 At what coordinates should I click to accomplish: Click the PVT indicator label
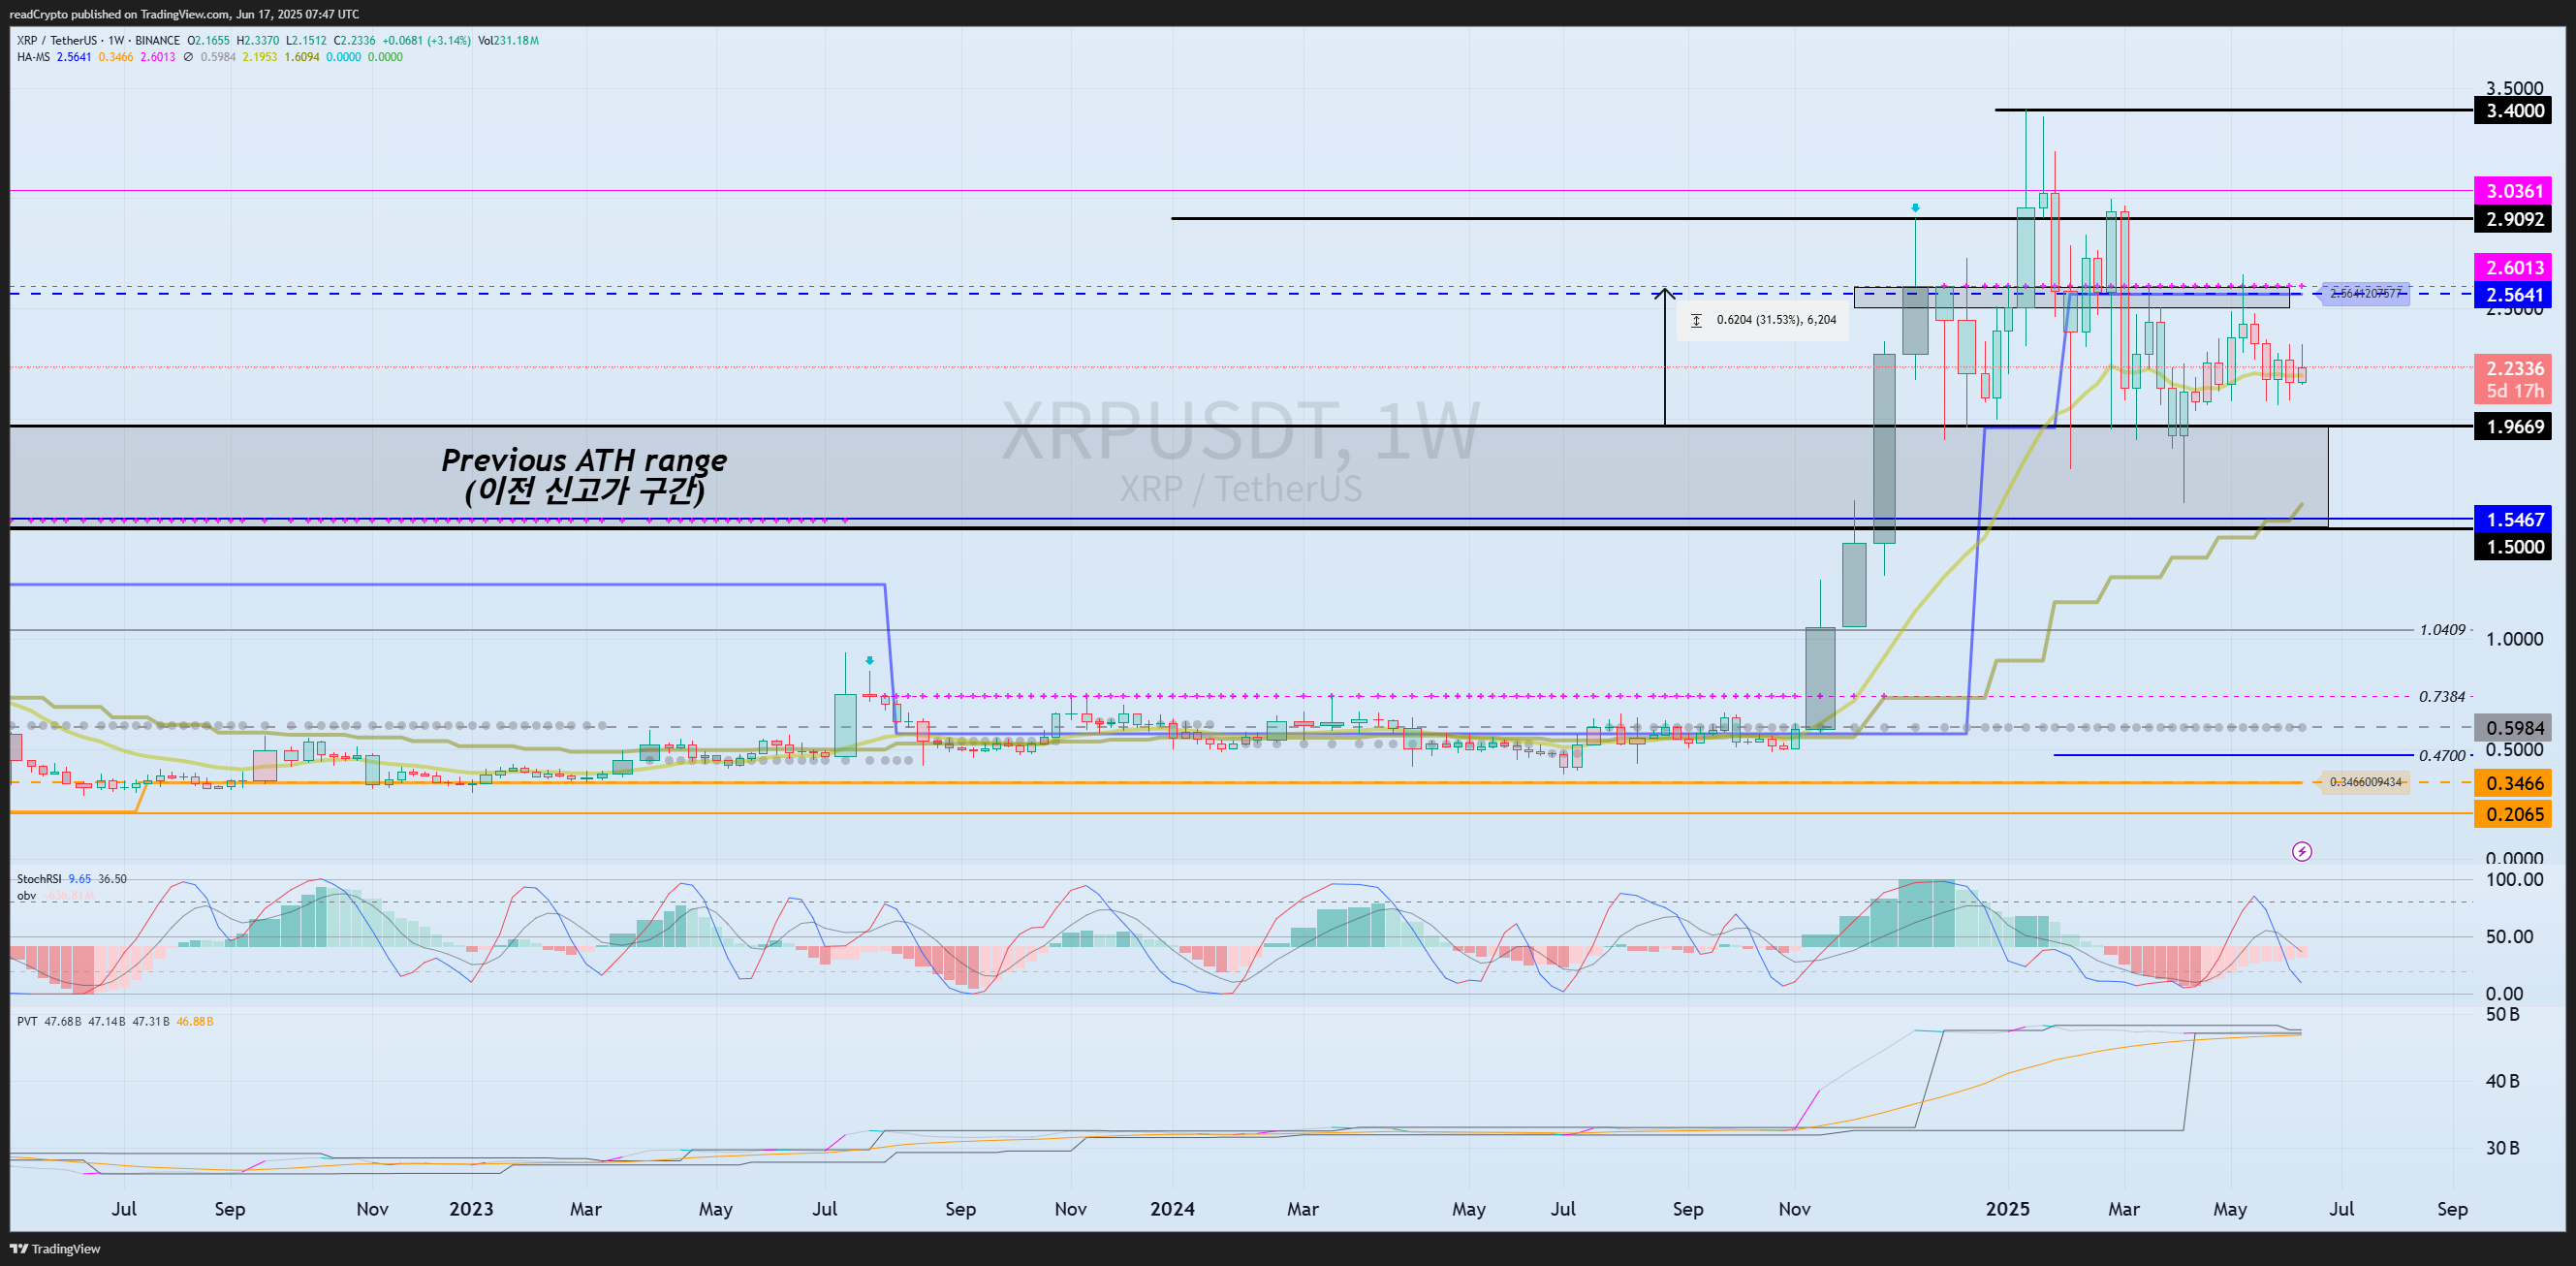[x=27, y=1021]
